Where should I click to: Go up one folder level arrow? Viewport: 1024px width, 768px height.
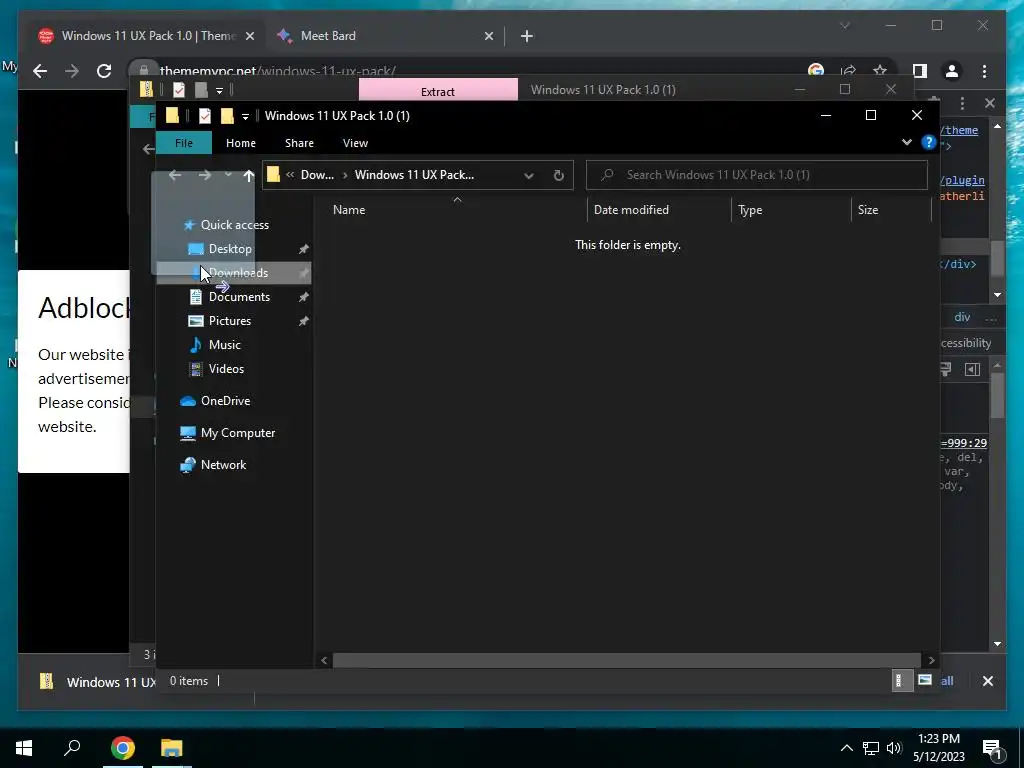click(x=248, y=175)
